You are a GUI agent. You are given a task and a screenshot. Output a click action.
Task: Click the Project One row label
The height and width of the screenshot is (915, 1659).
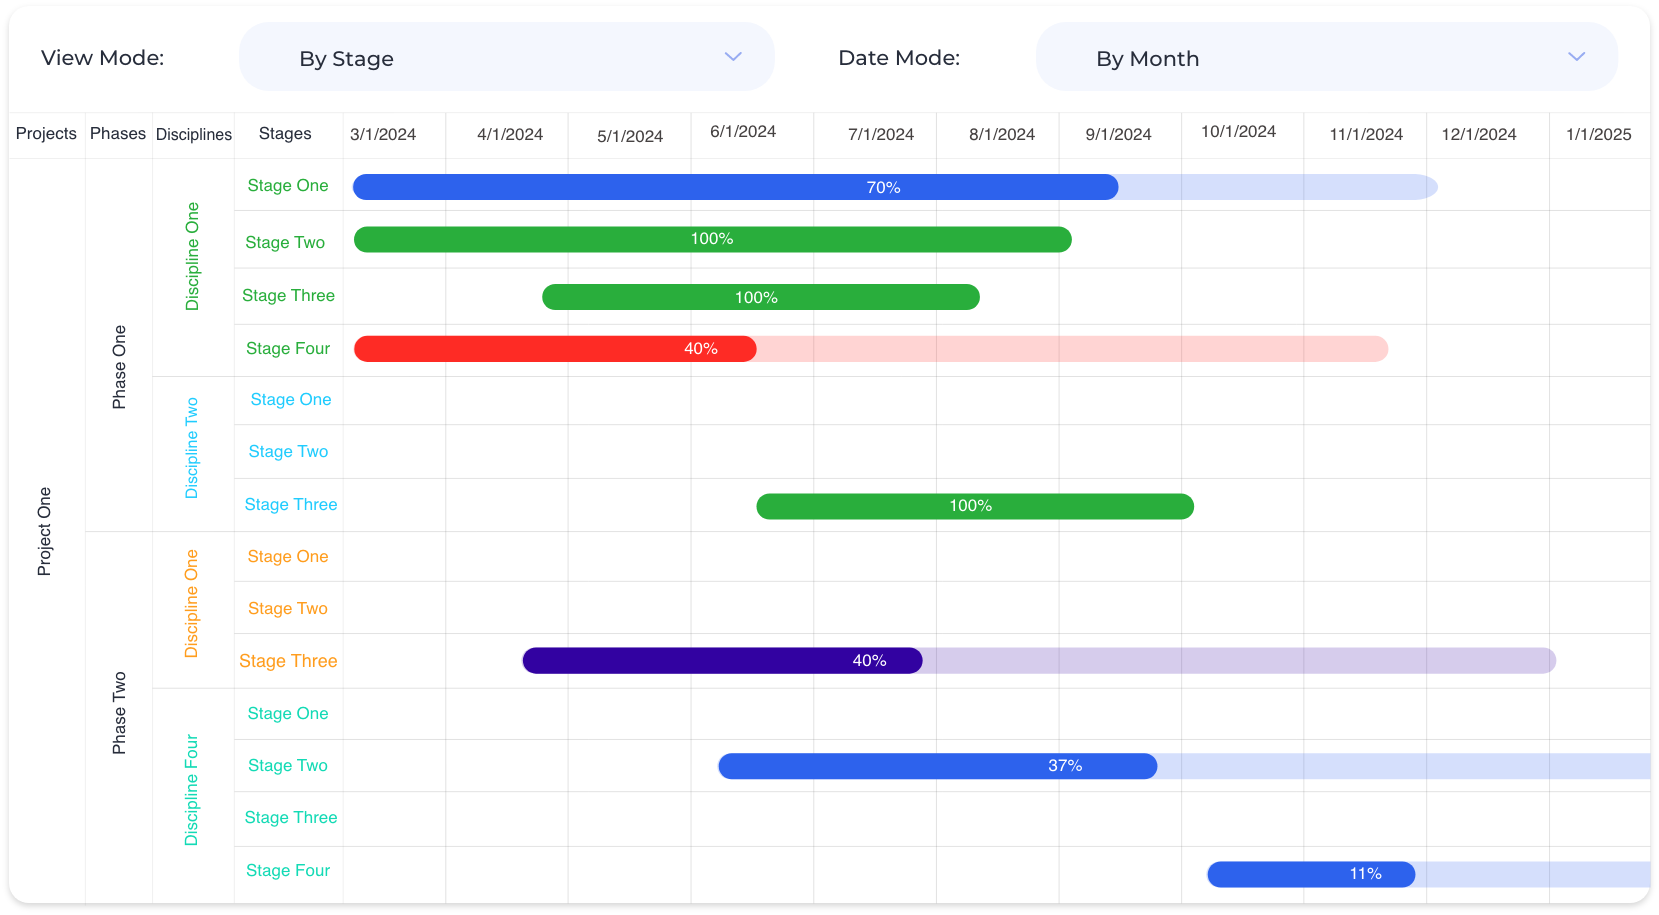tap(44, 531)
